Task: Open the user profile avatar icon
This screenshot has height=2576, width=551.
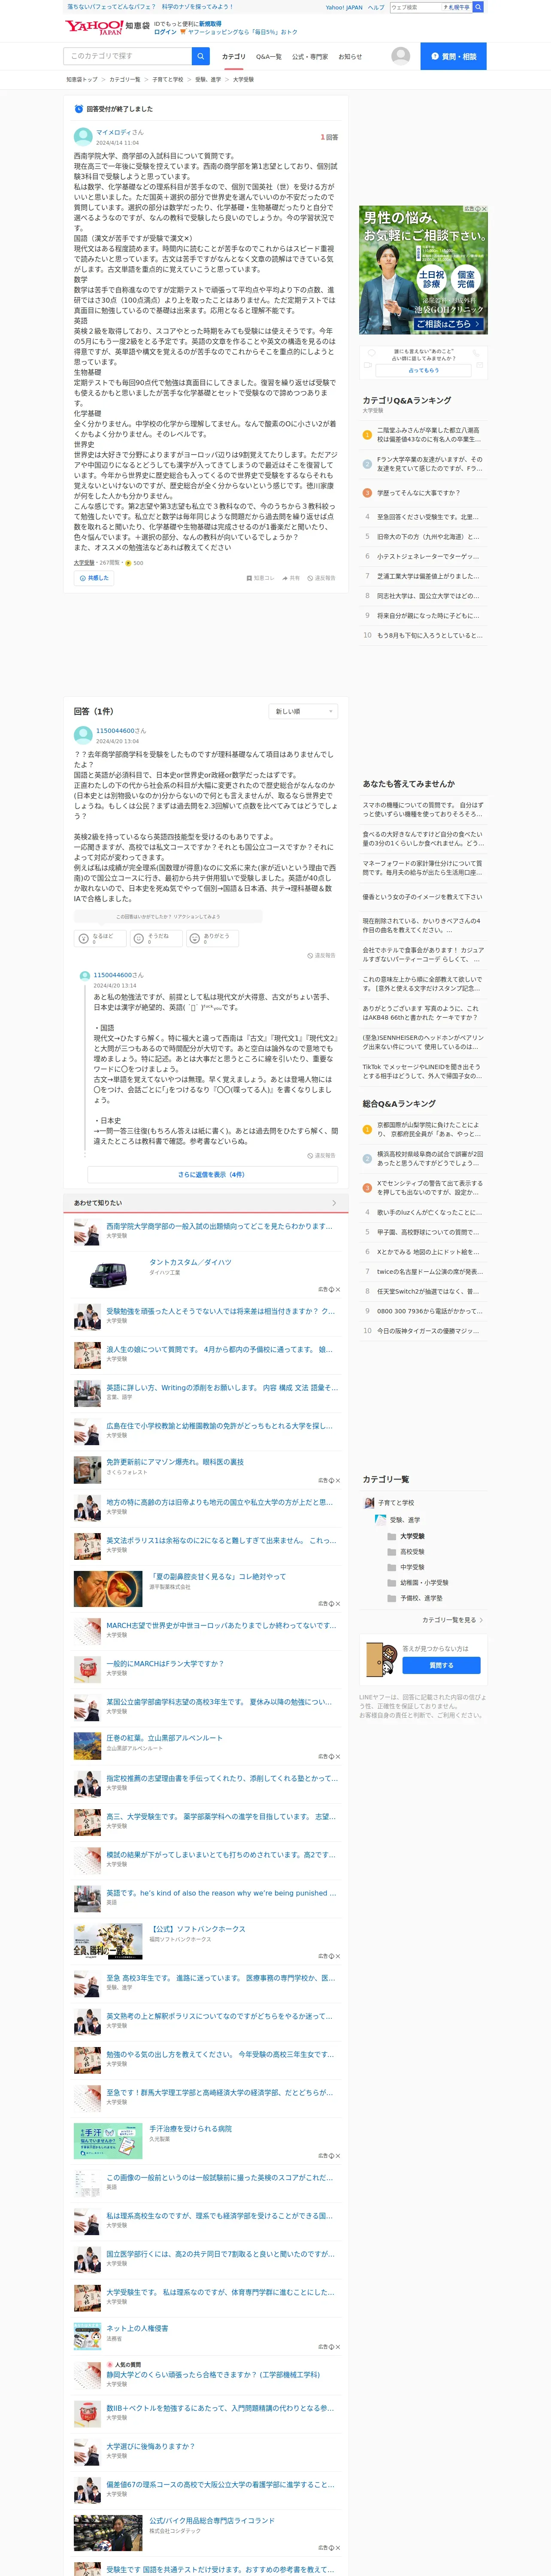Action: point(400,56)
